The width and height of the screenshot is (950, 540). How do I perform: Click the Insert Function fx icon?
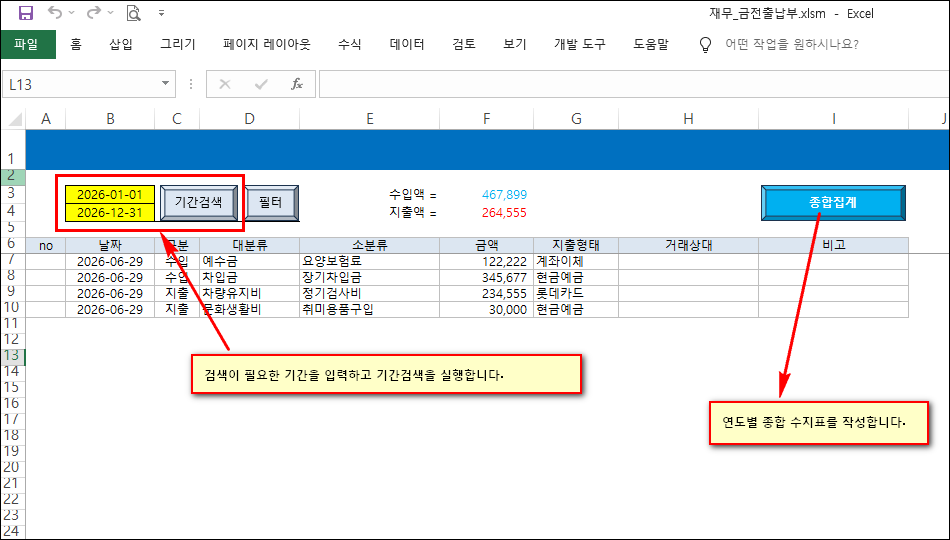[297, 84]
